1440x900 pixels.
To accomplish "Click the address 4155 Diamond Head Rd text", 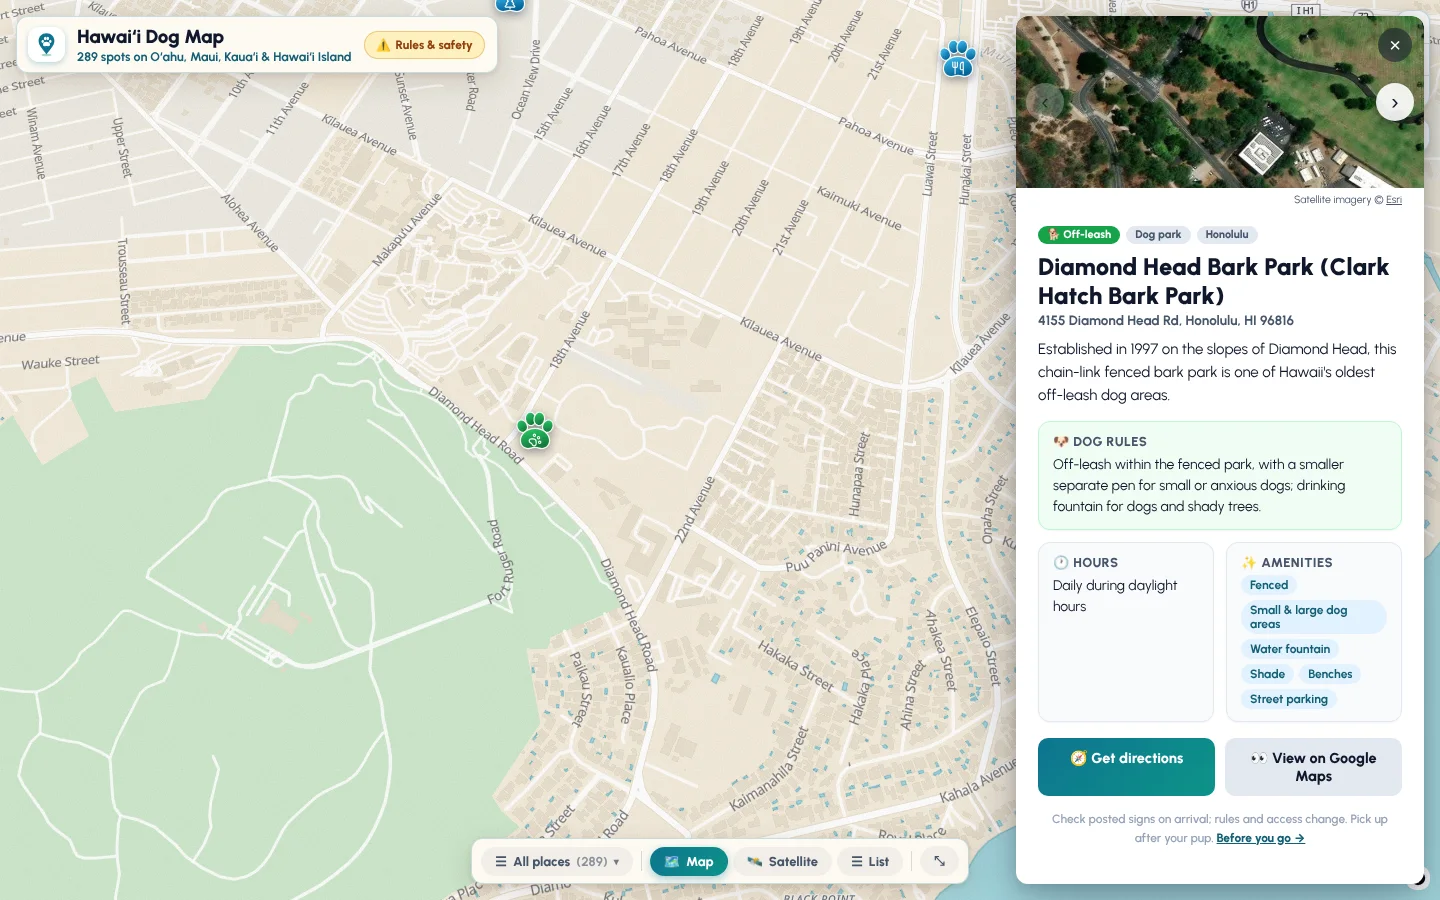I will click(1166, 321).
